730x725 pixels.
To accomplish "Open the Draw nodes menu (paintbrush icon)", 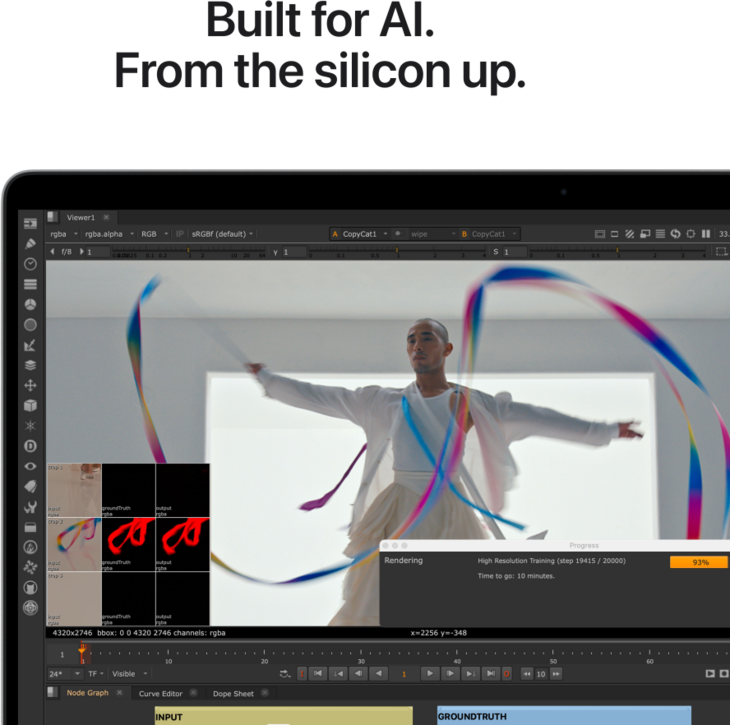I will tap(30, 243).
